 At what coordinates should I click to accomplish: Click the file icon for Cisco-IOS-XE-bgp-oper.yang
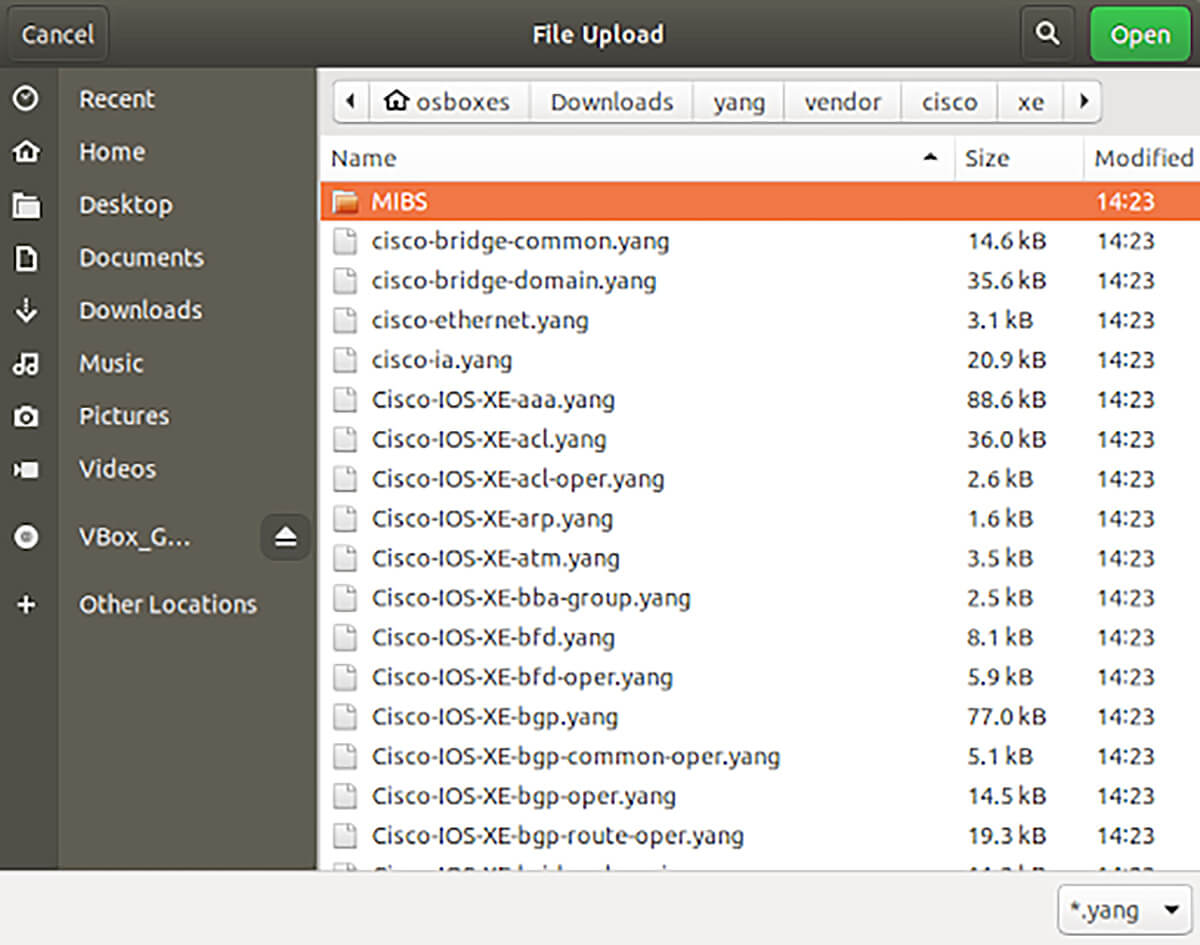coord(345,796)
